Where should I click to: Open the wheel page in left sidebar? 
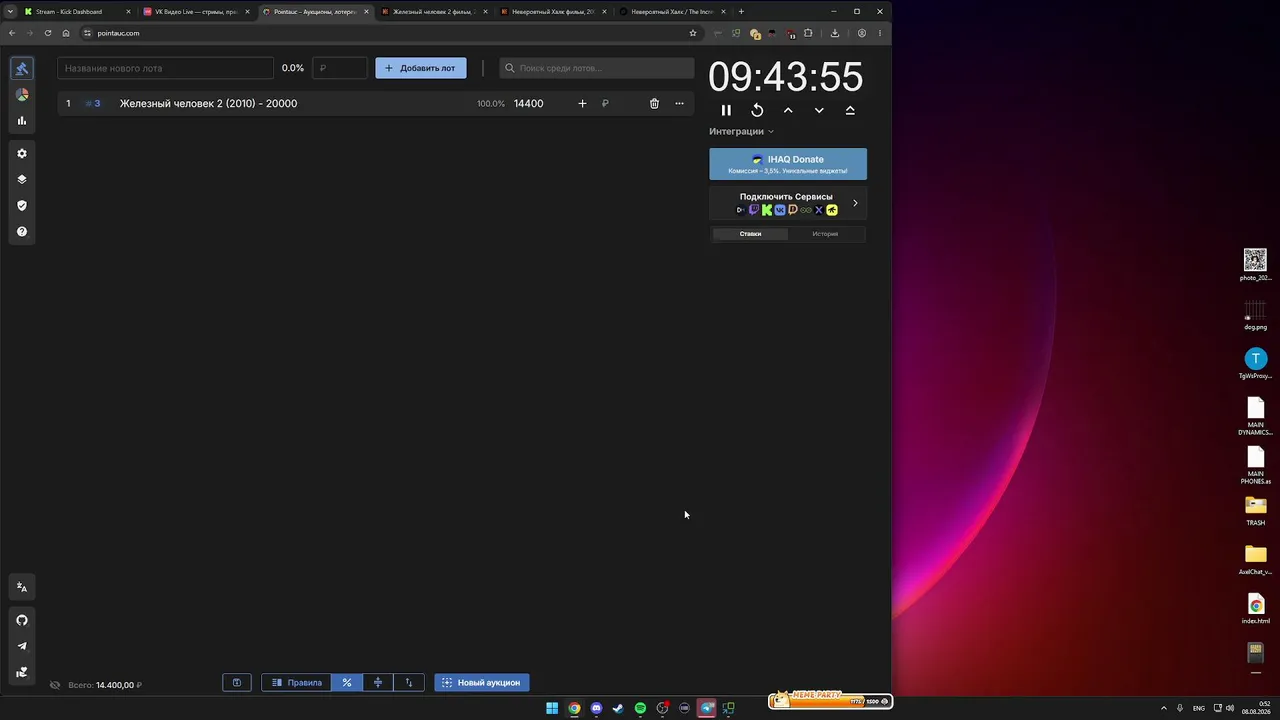pyautogui.click(x=22, y=95)
